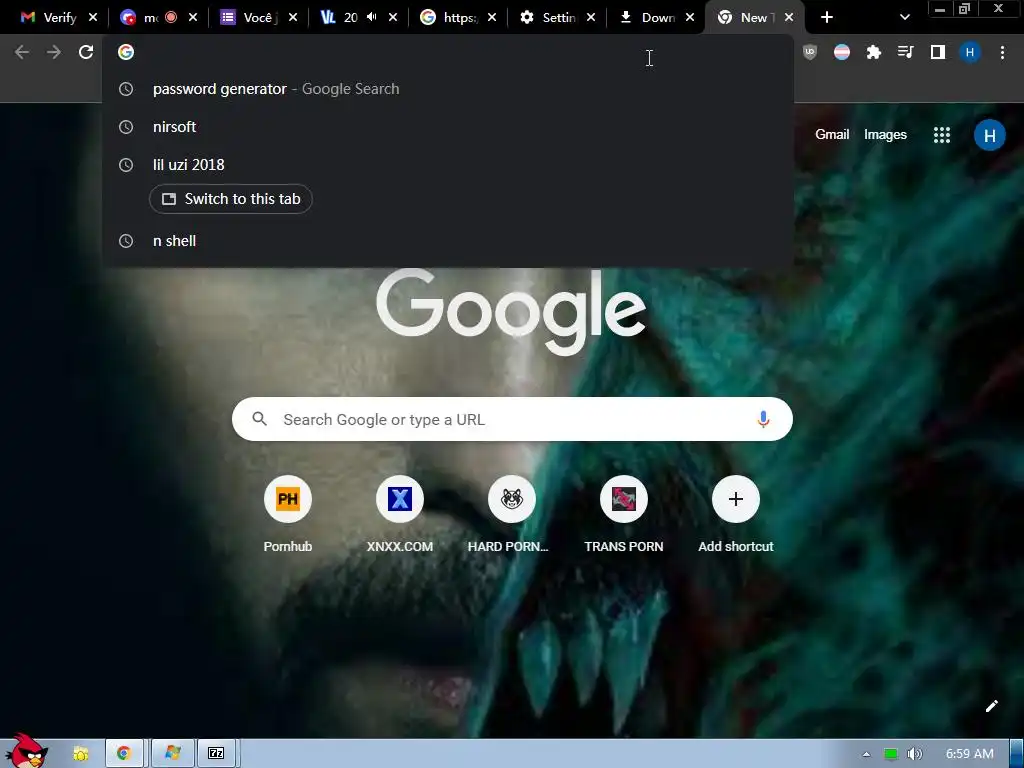Open the Google apps grid

point(942,135)
